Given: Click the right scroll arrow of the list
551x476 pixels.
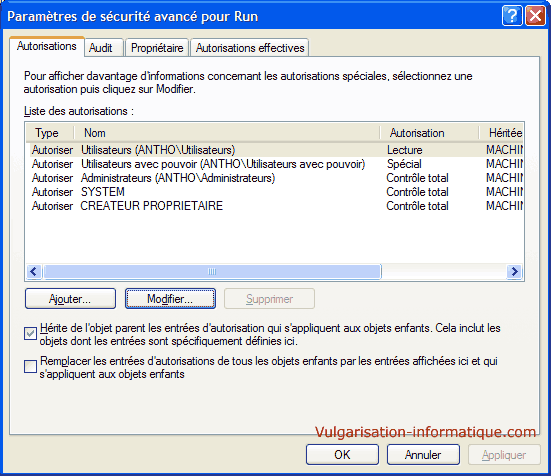Looking at the screenshot, I should pos(514,272).
